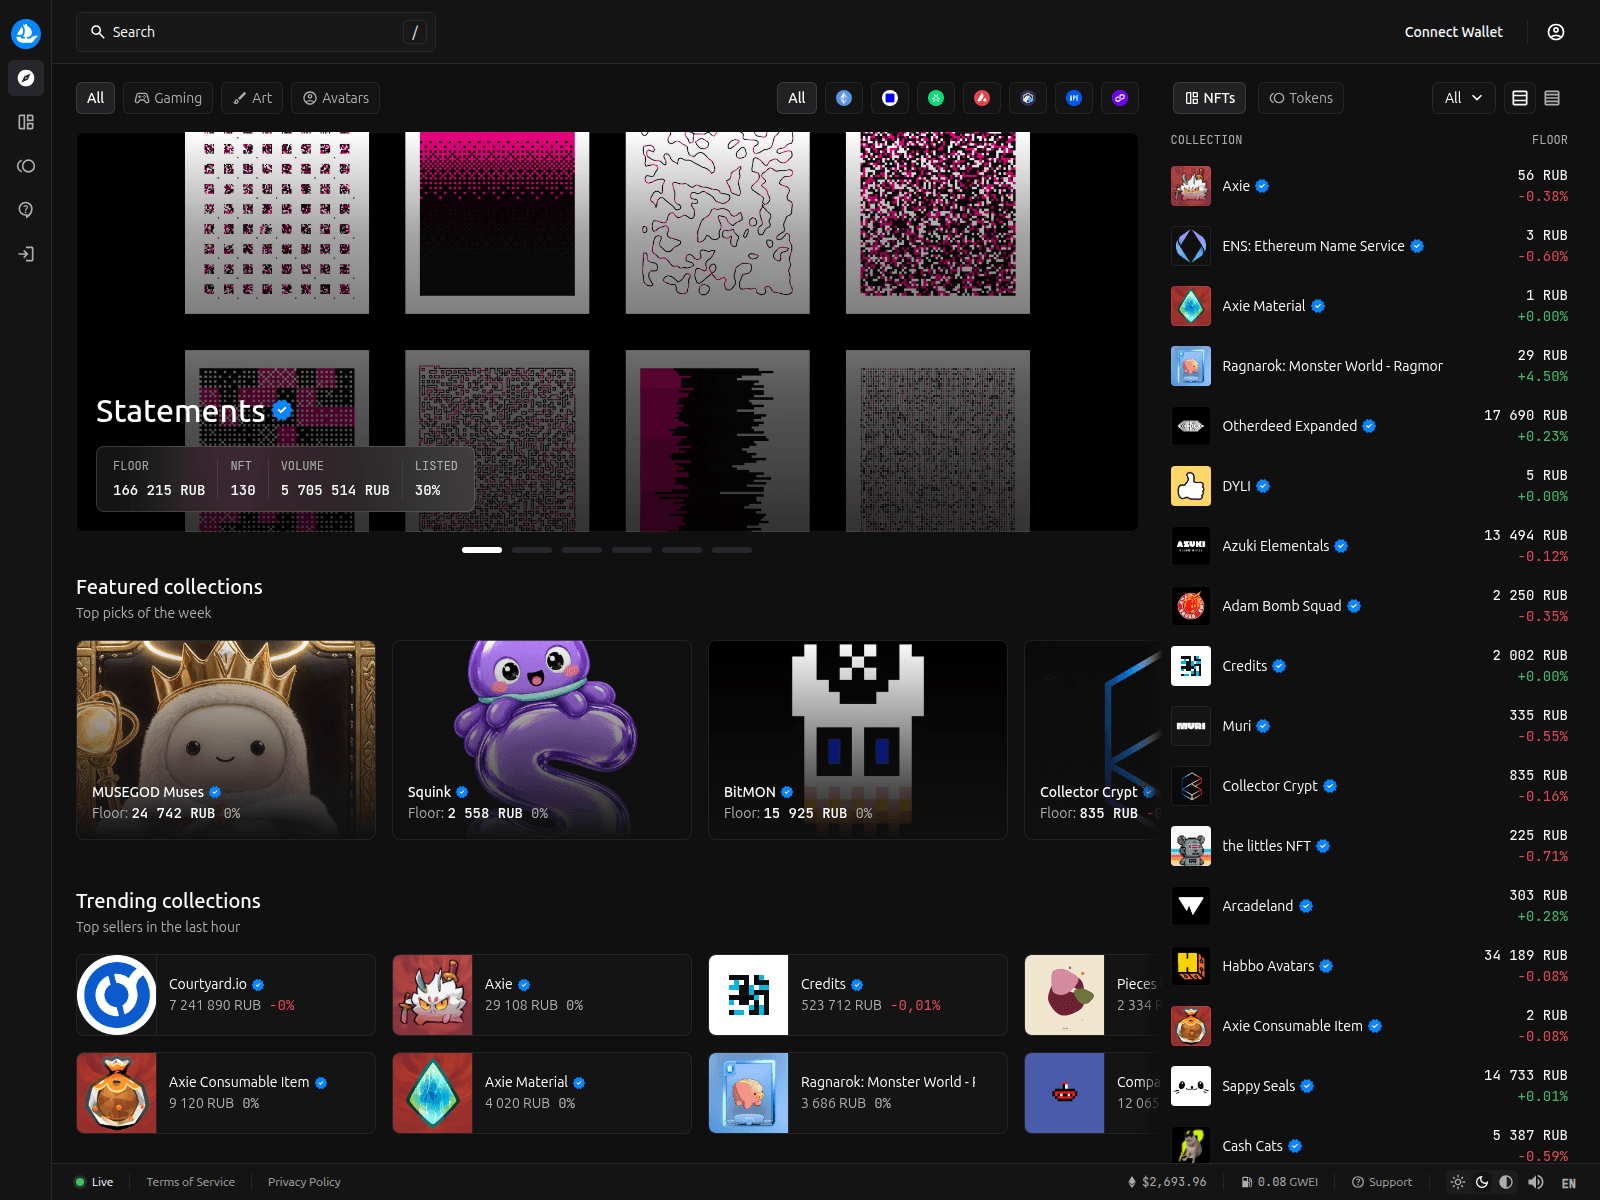This screenshot has width=1600, height=1200.
Task: Open the collections grid sidebar icon
Action: point(26,122)
